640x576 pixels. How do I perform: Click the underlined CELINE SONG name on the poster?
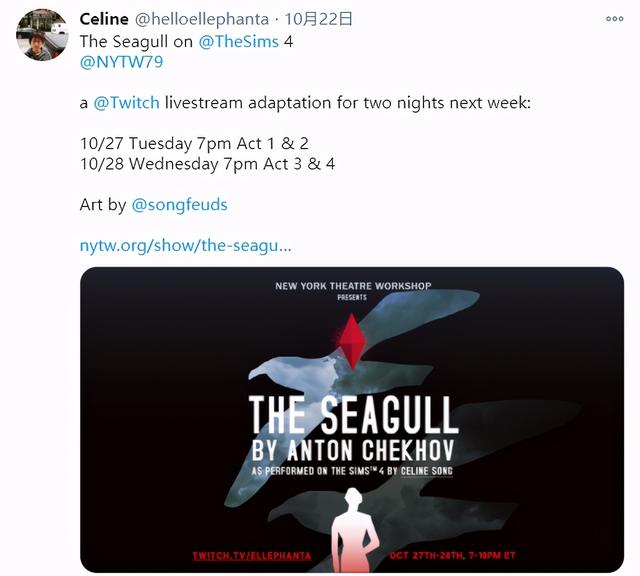[x=427, y=471]
